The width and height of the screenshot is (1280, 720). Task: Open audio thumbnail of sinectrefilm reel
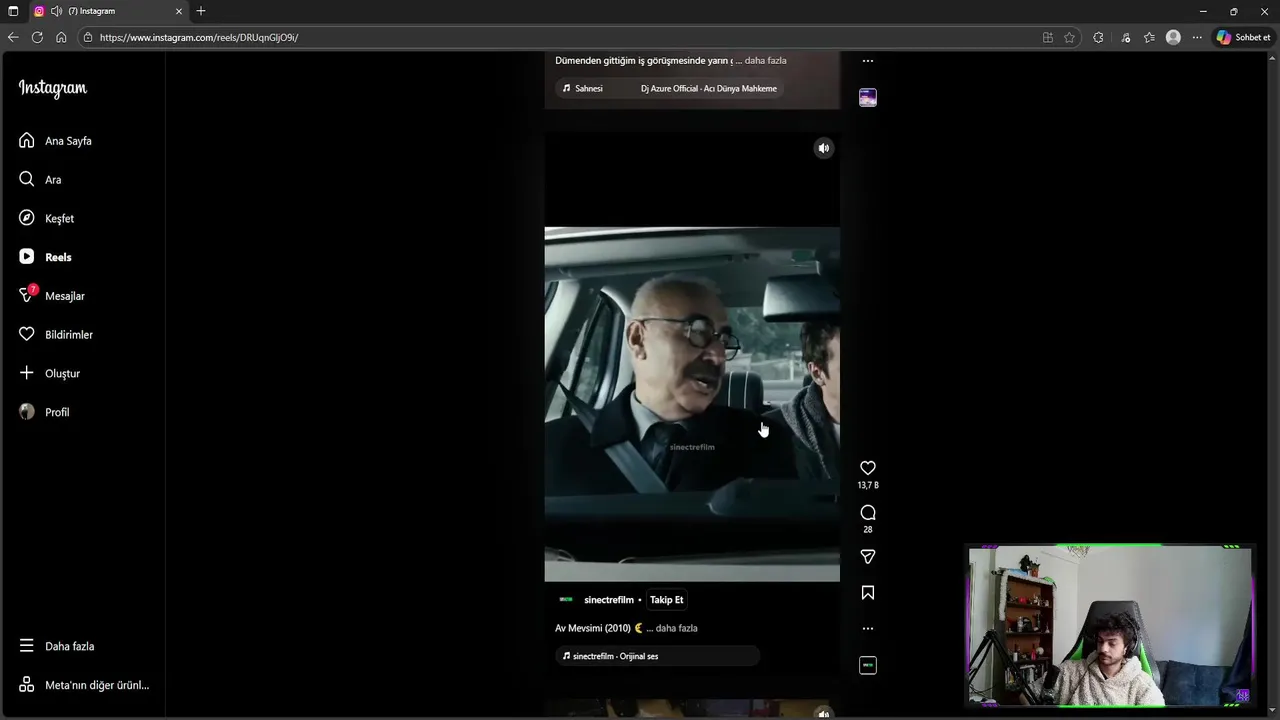pyautogui.click(x=868, y=665)
